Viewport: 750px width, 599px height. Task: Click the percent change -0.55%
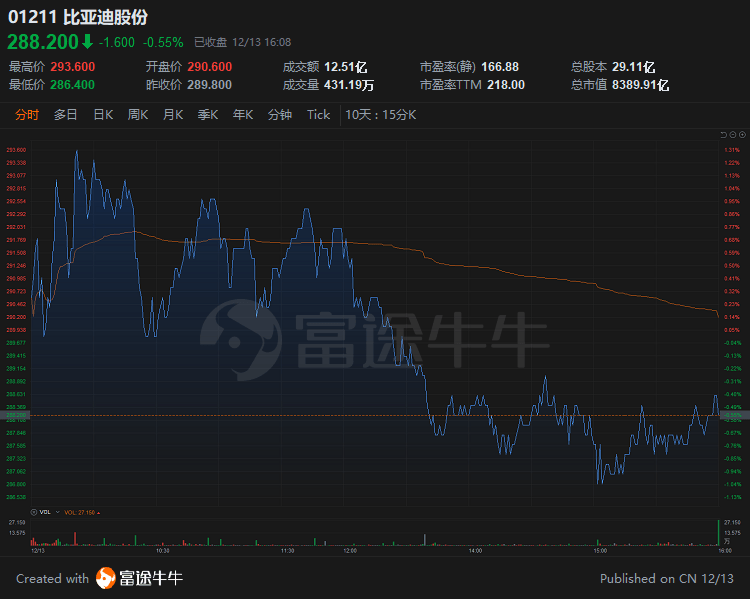pos(163,43)
